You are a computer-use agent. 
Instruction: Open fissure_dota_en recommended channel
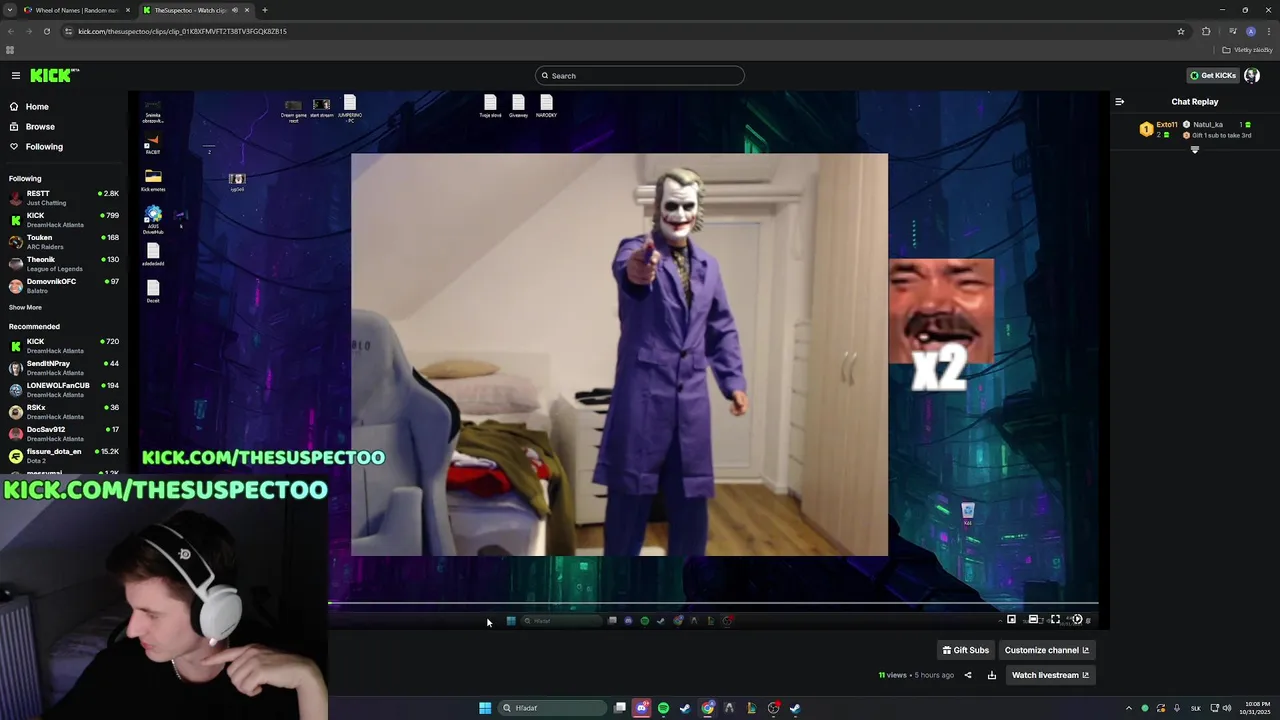(64, 455)
